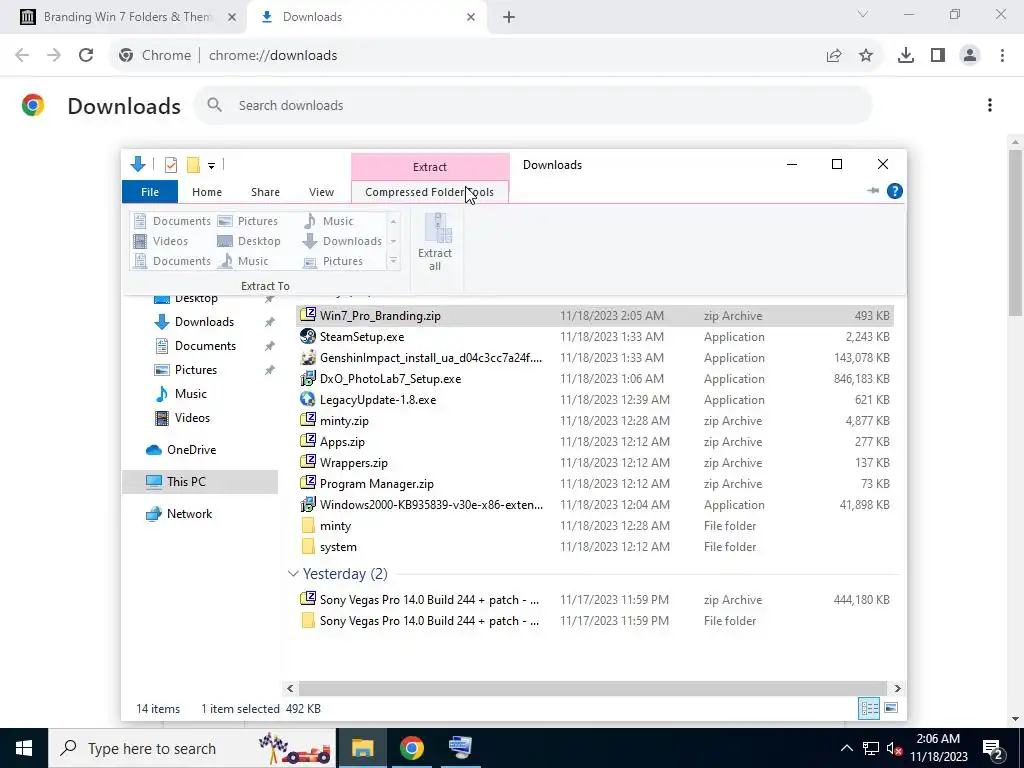This screenshot has height=768, width=1024.
Task: Select This PC in navigation pane
Action: (200, 481)
